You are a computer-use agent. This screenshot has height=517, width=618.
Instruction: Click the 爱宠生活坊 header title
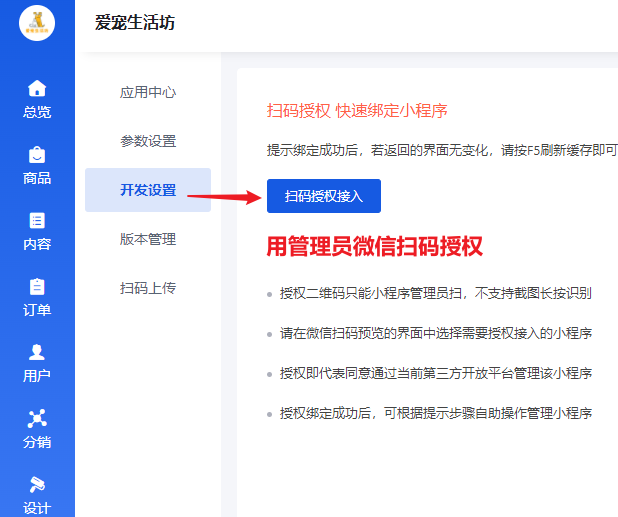coord(134,22)
